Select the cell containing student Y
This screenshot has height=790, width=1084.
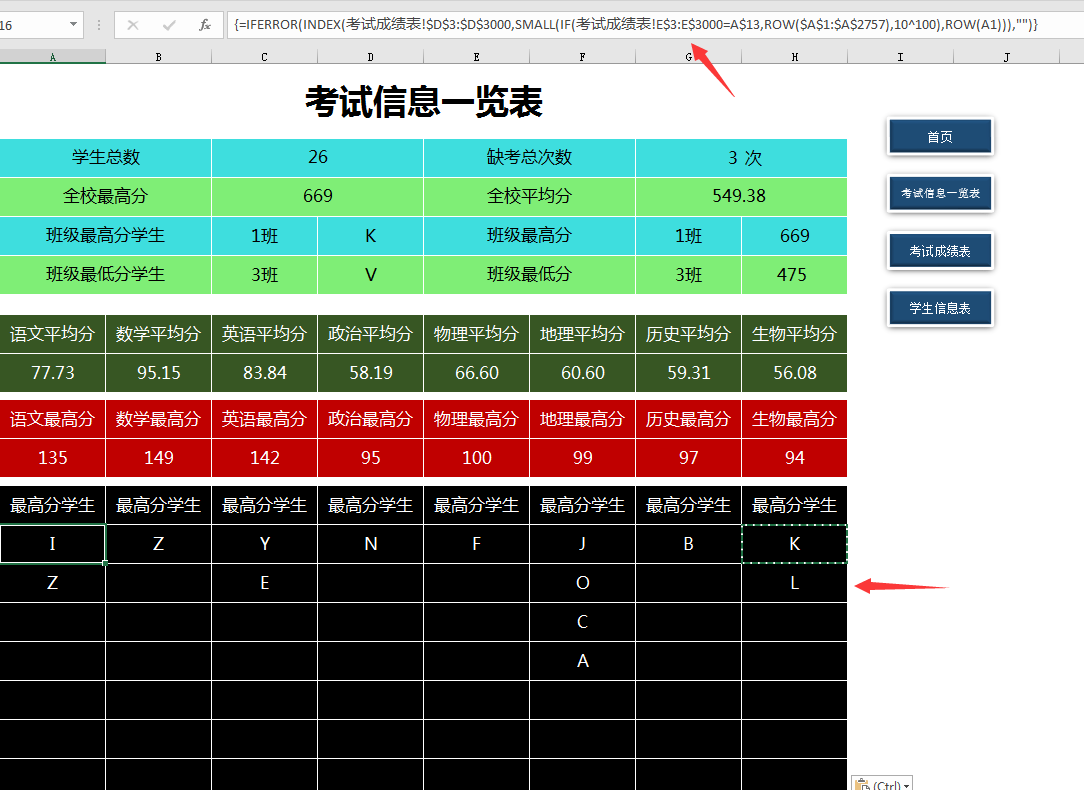[x=265, y=544]
